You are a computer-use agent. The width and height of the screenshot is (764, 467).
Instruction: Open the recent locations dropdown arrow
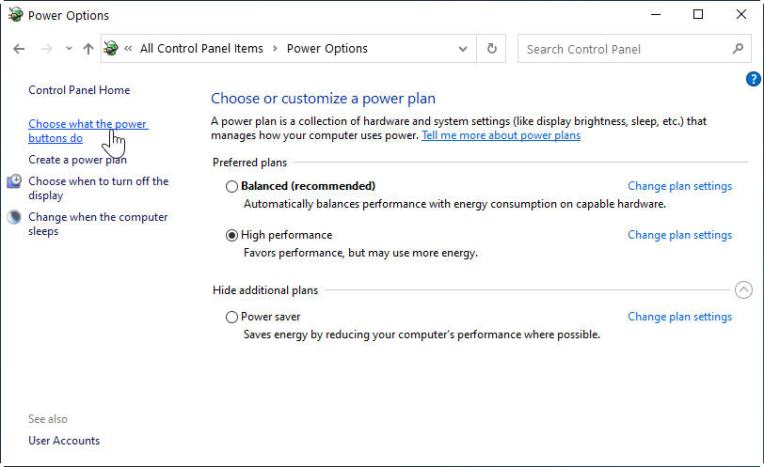(x=68, y=49)
